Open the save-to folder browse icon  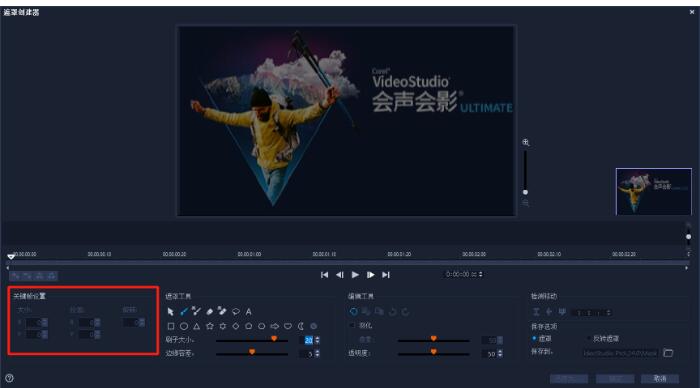click(x=668, y=353)
